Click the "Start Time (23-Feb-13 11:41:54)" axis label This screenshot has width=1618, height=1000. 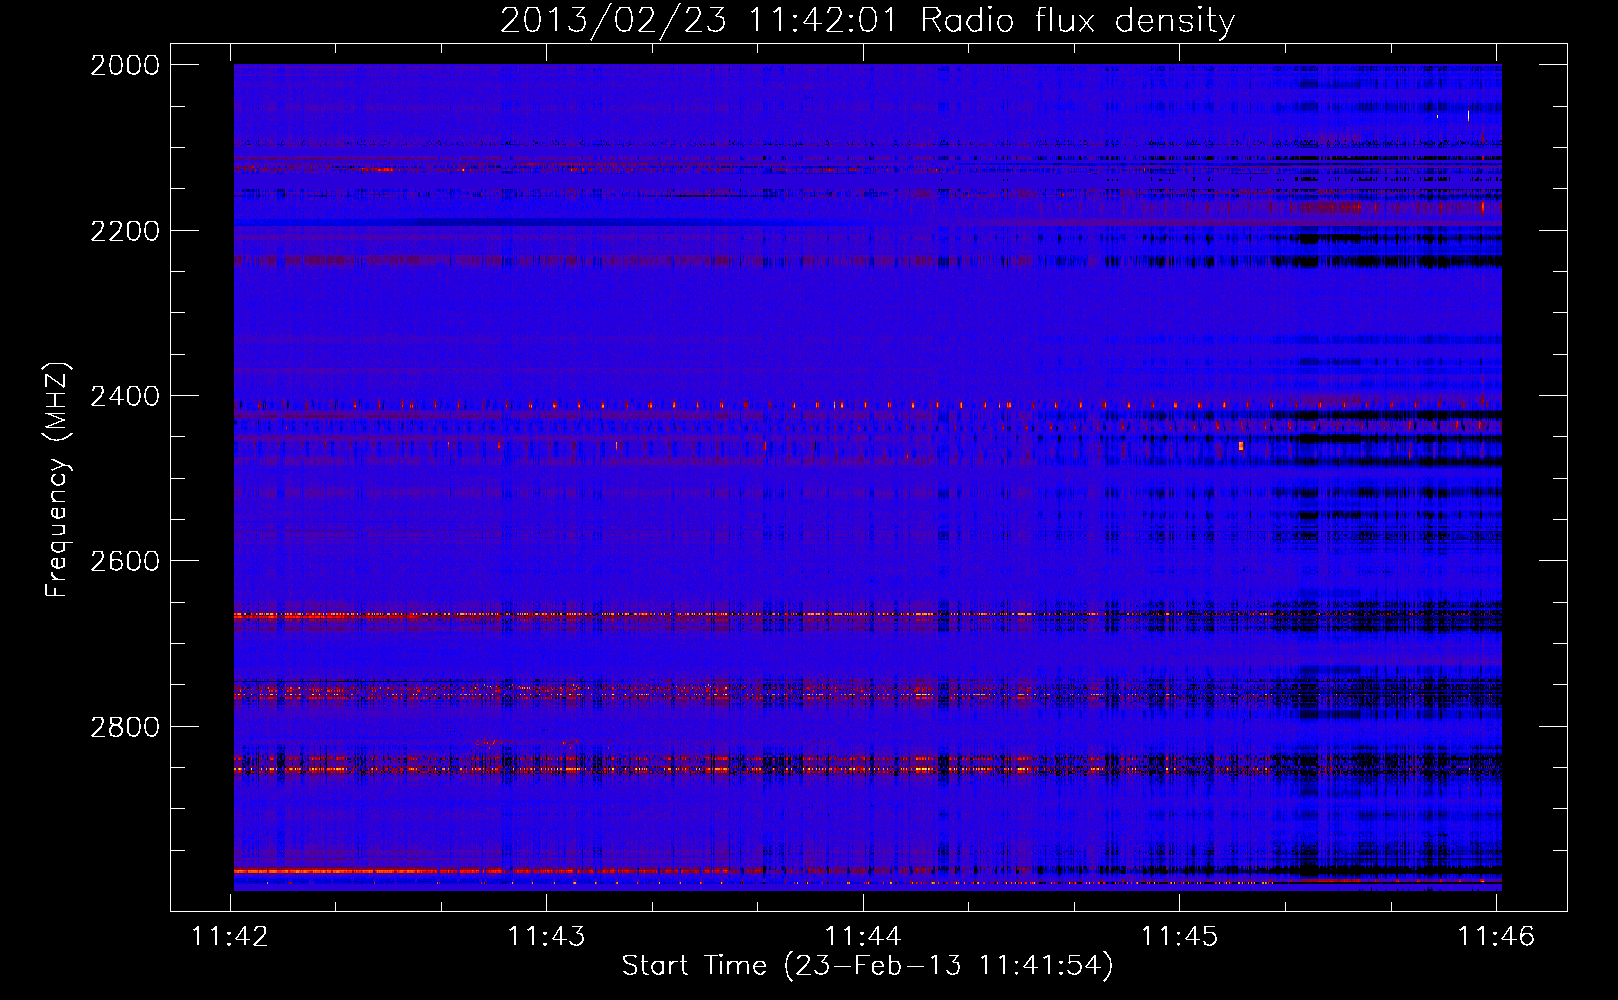(x=867, y=966)
